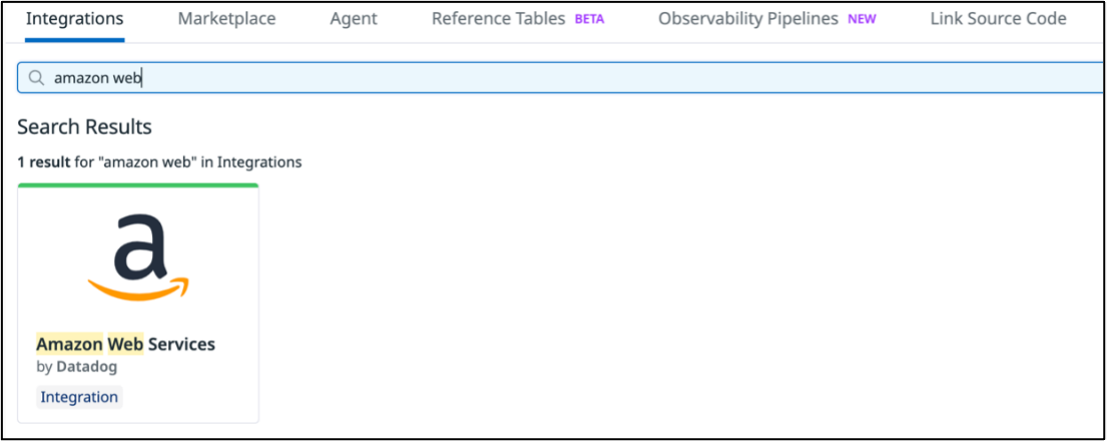
Task: Go to the Agent tab
Action: (353, 19)
